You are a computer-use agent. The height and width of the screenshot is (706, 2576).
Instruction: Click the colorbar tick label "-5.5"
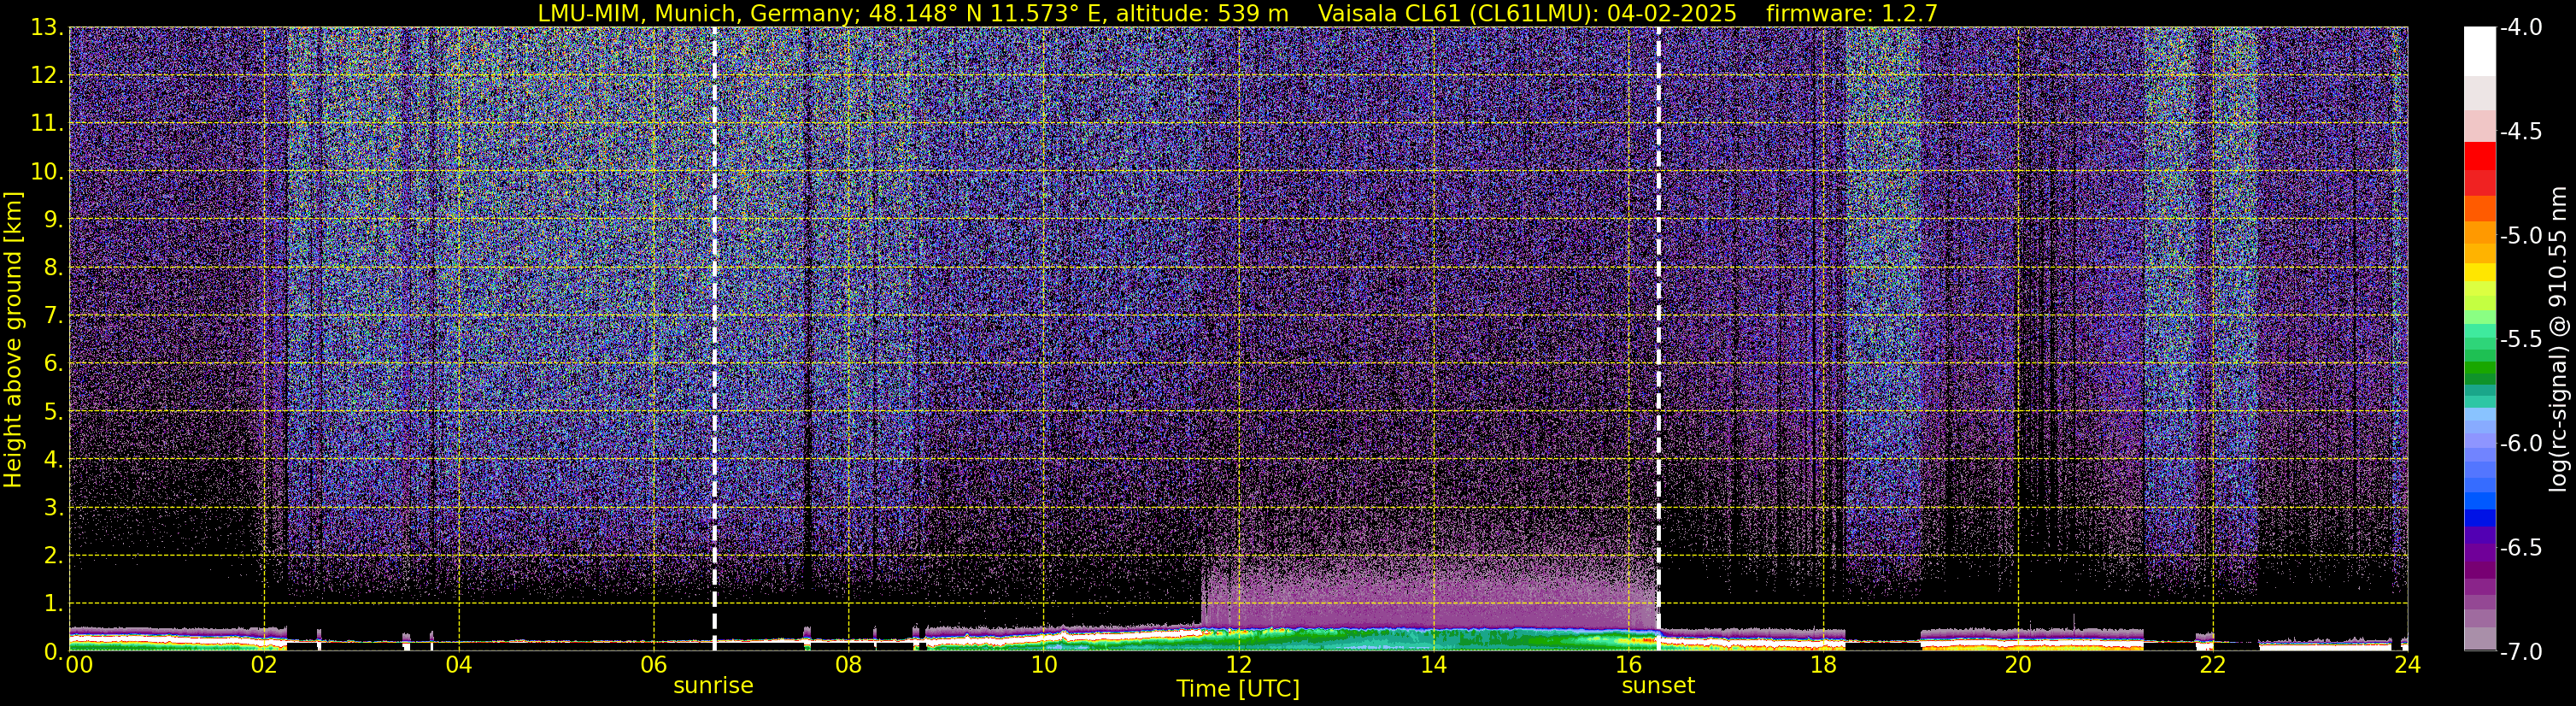pyautogui.click(x=2522, y=340)
